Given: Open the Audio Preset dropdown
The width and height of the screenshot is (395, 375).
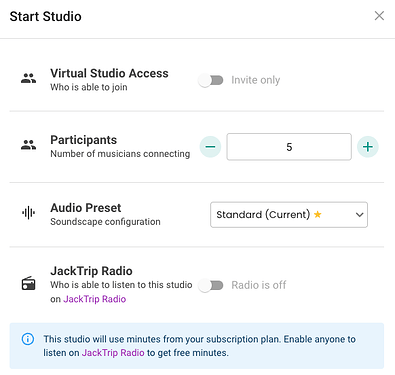Looking at the screenshot, I should click(289, 215).
